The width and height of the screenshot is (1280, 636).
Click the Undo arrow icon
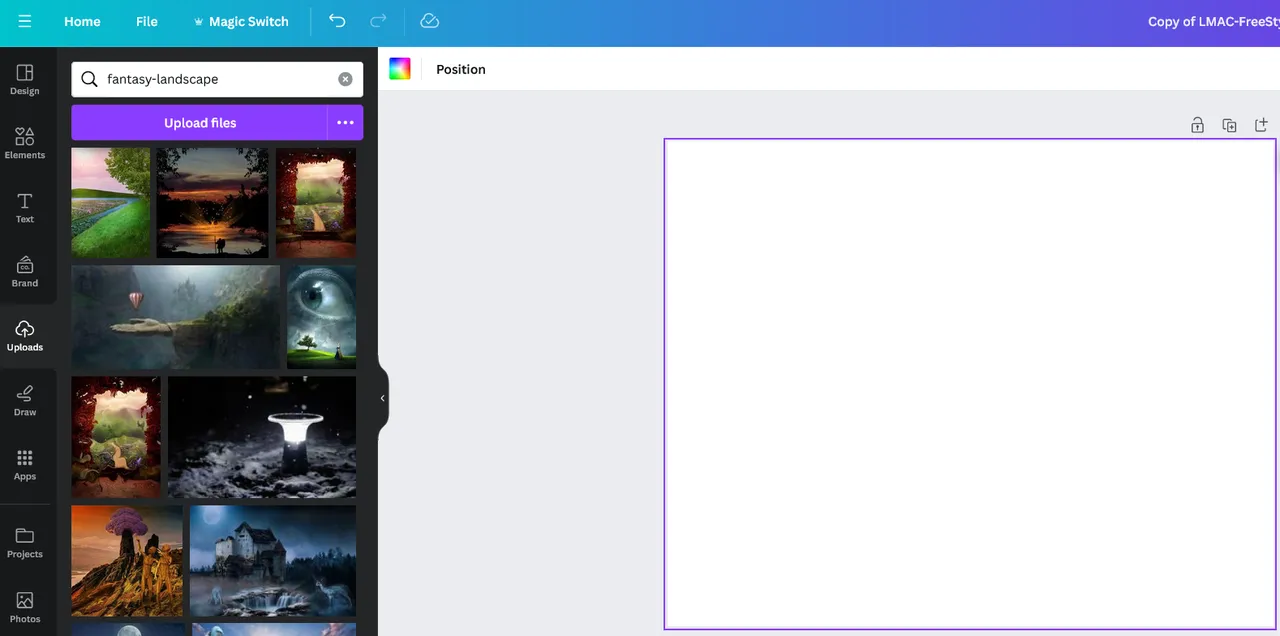pyautogui.click(x=337, y=21)
